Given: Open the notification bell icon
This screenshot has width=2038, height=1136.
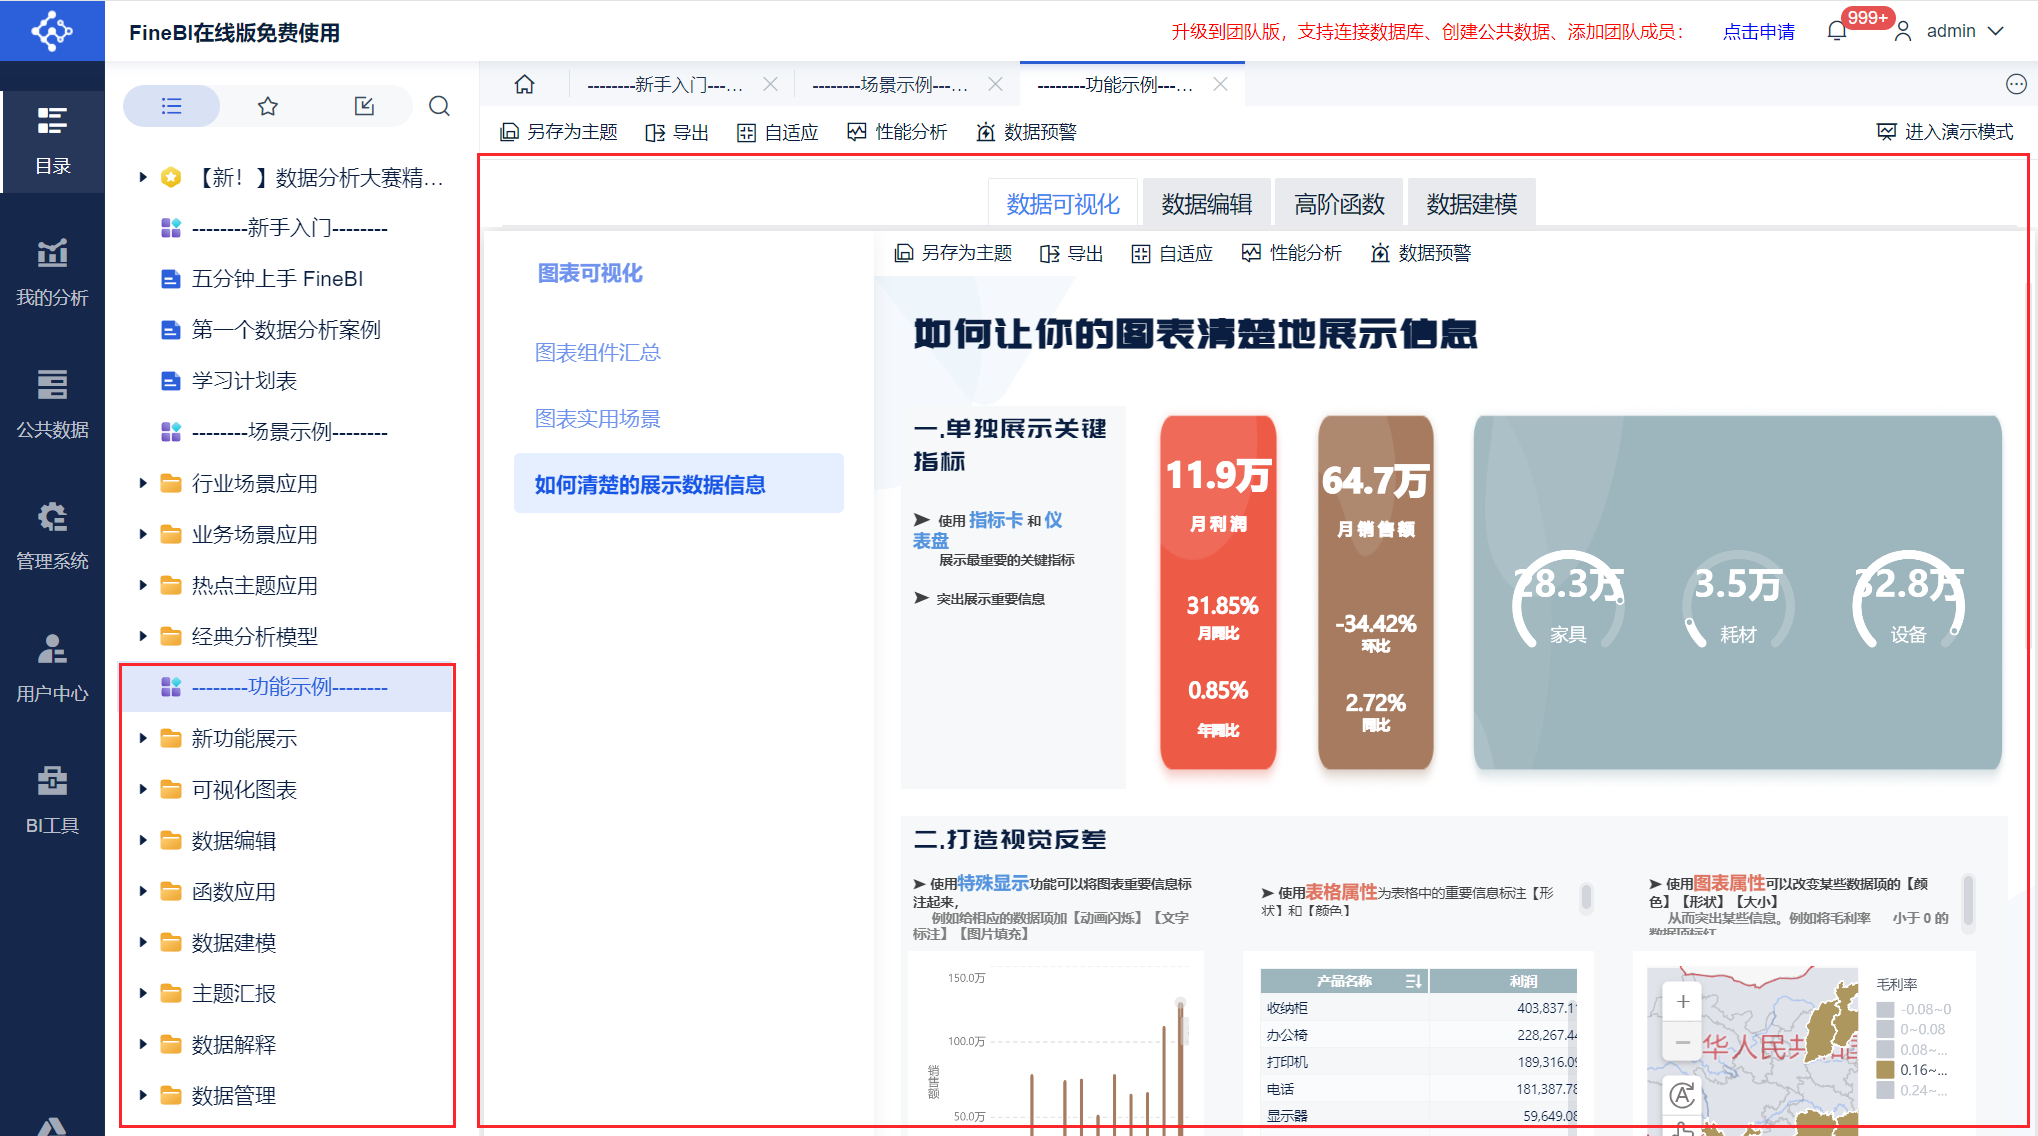Looking at the screenshot, I should coord(1836,31).
